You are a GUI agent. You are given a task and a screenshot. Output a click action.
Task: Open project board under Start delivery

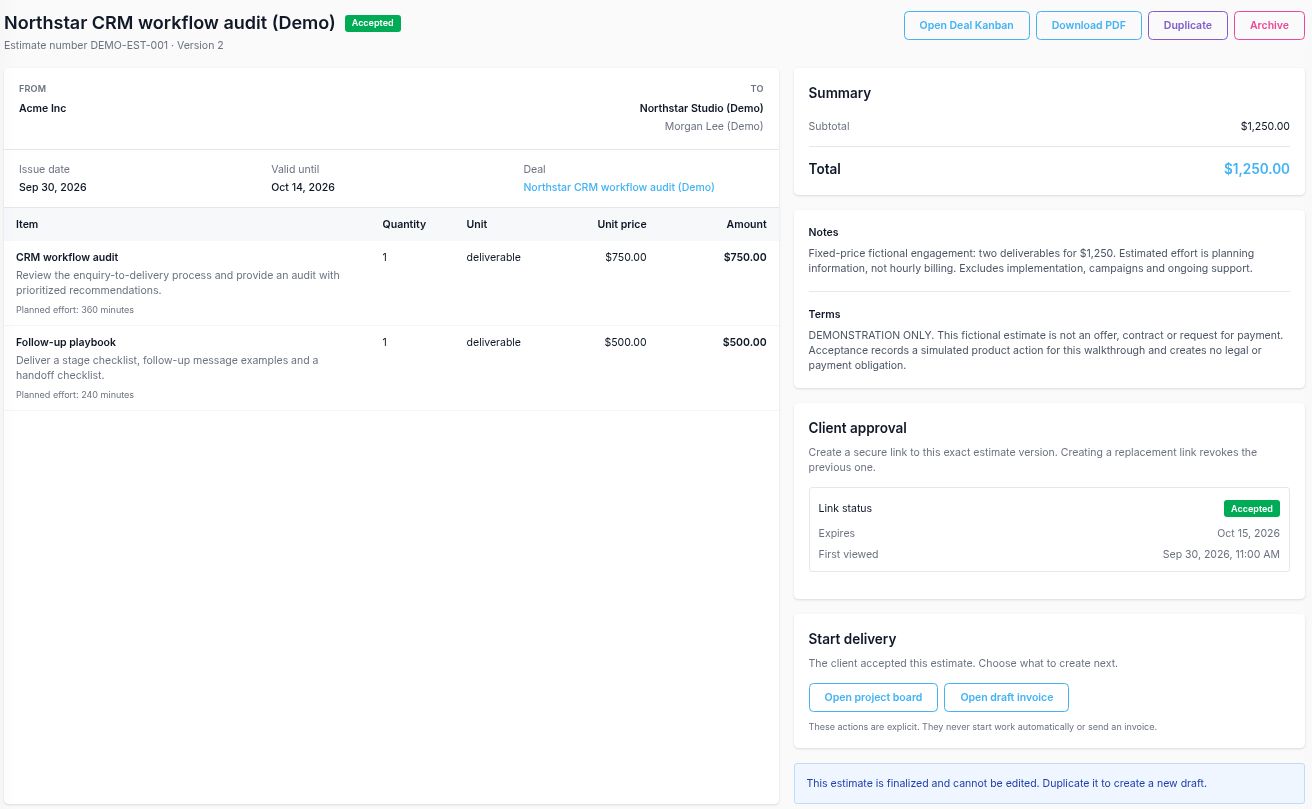click(x=873, y=697)
